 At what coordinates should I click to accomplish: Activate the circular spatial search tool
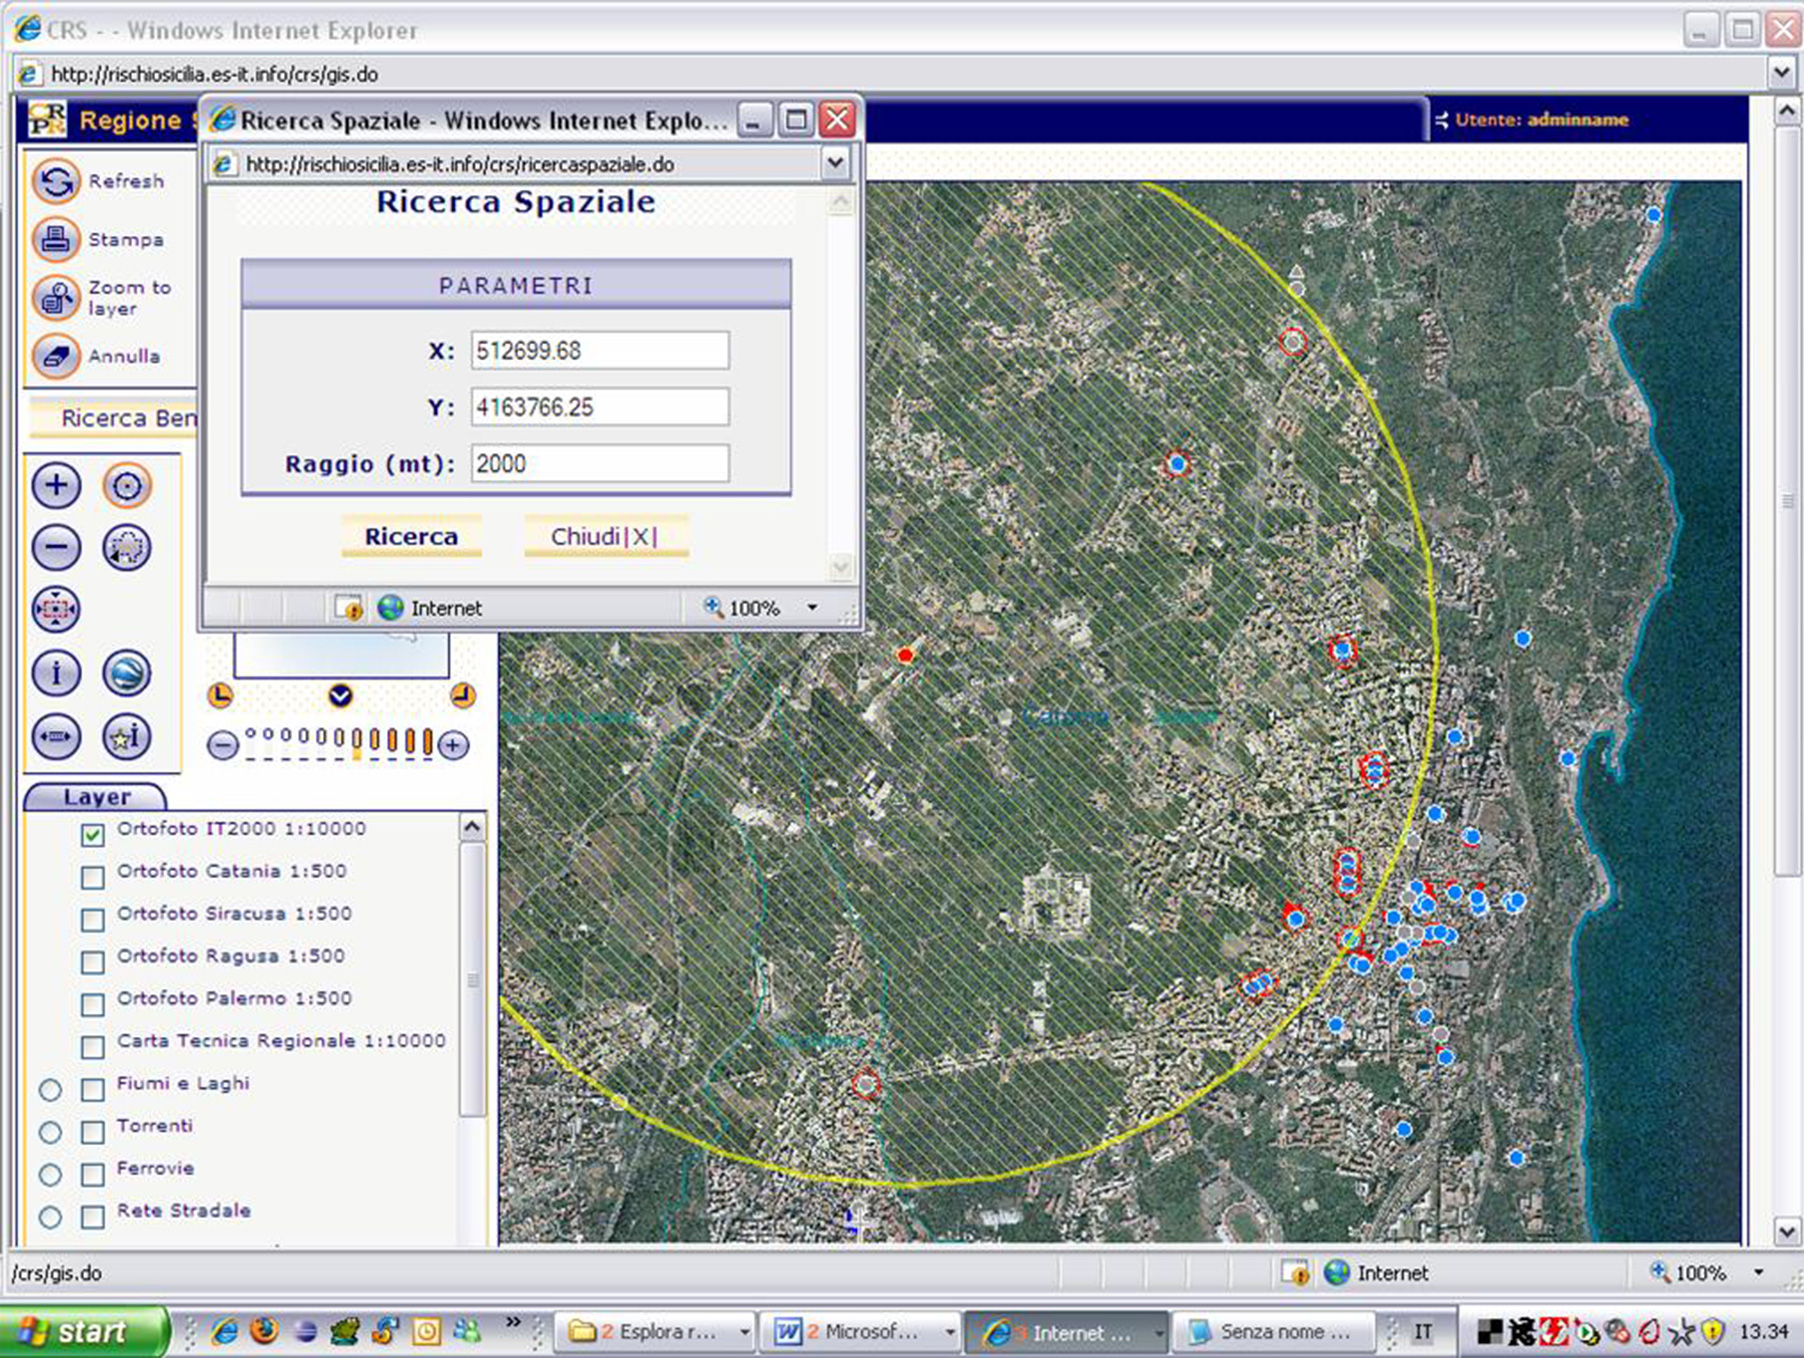pyautogui.click(x=127, y=486)
